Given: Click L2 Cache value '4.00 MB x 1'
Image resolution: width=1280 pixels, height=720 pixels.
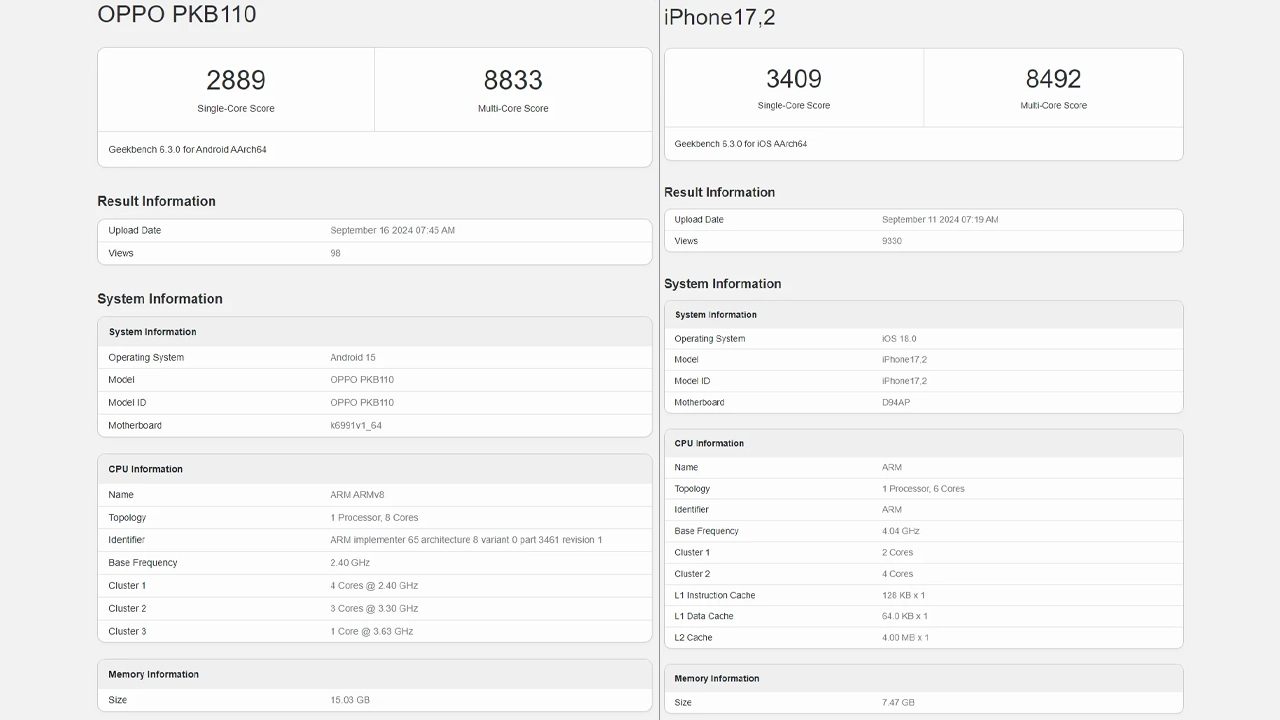Looking at the screenshot, I should 905,638.
